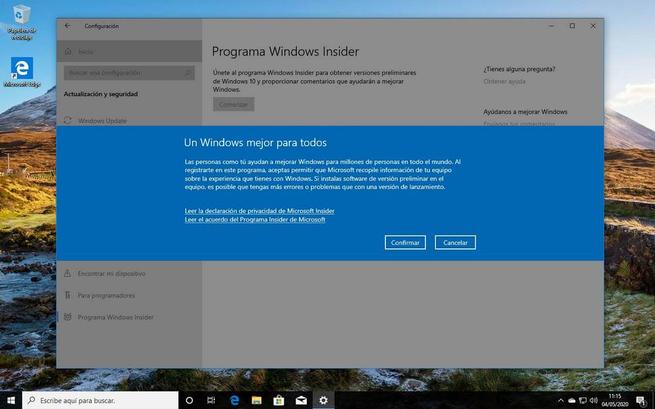This screenshot has height=409, width=655.
Task: Open Task View on the taskbar
Action: click(211, 400)
